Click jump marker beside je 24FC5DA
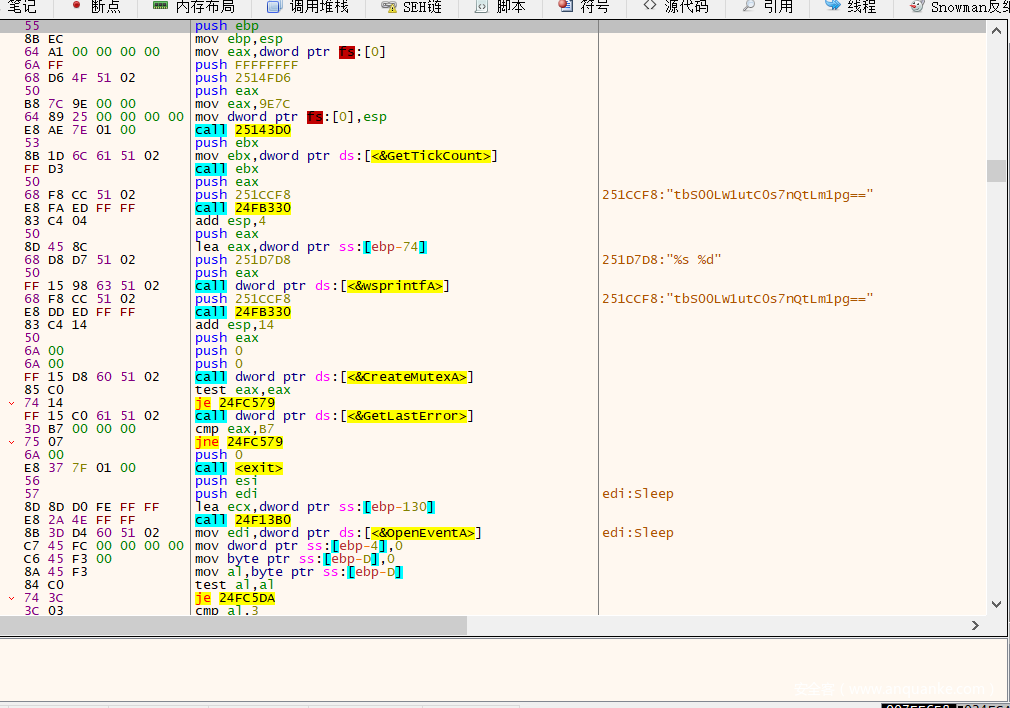The height and width of the screenshot is (708, 1010). pyautogui.click(x=11, y=598)
